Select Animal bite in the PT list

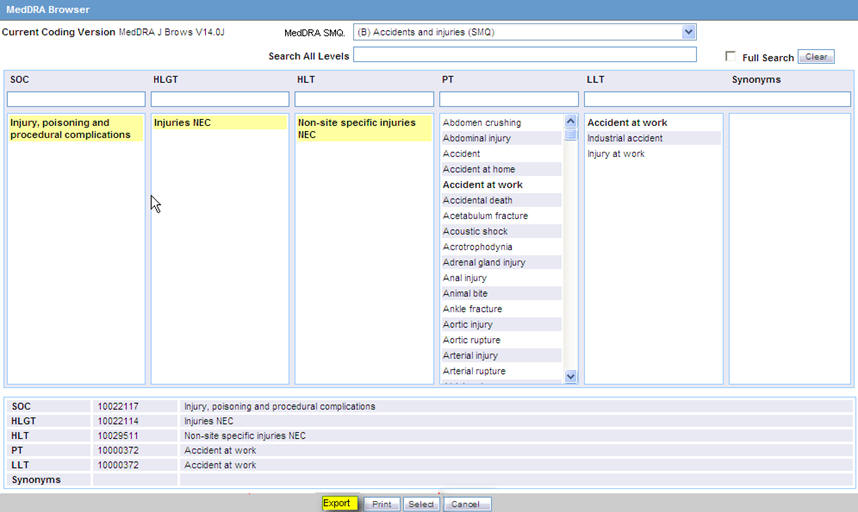[x=465, y=294]
